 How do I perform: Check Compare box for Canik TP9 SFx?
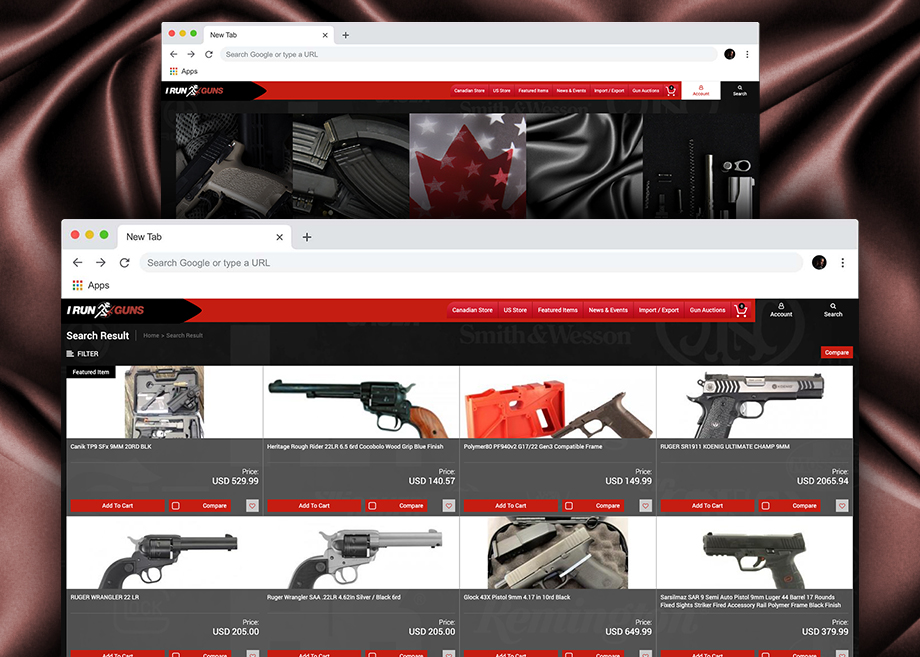[176, 506]
